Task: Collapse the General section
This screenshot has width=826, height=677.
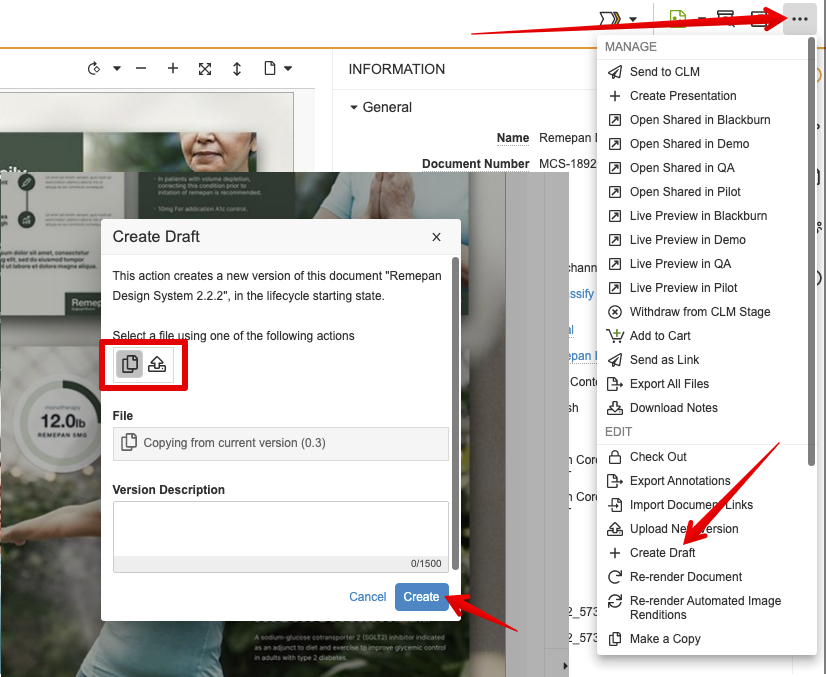Action: 354,108
